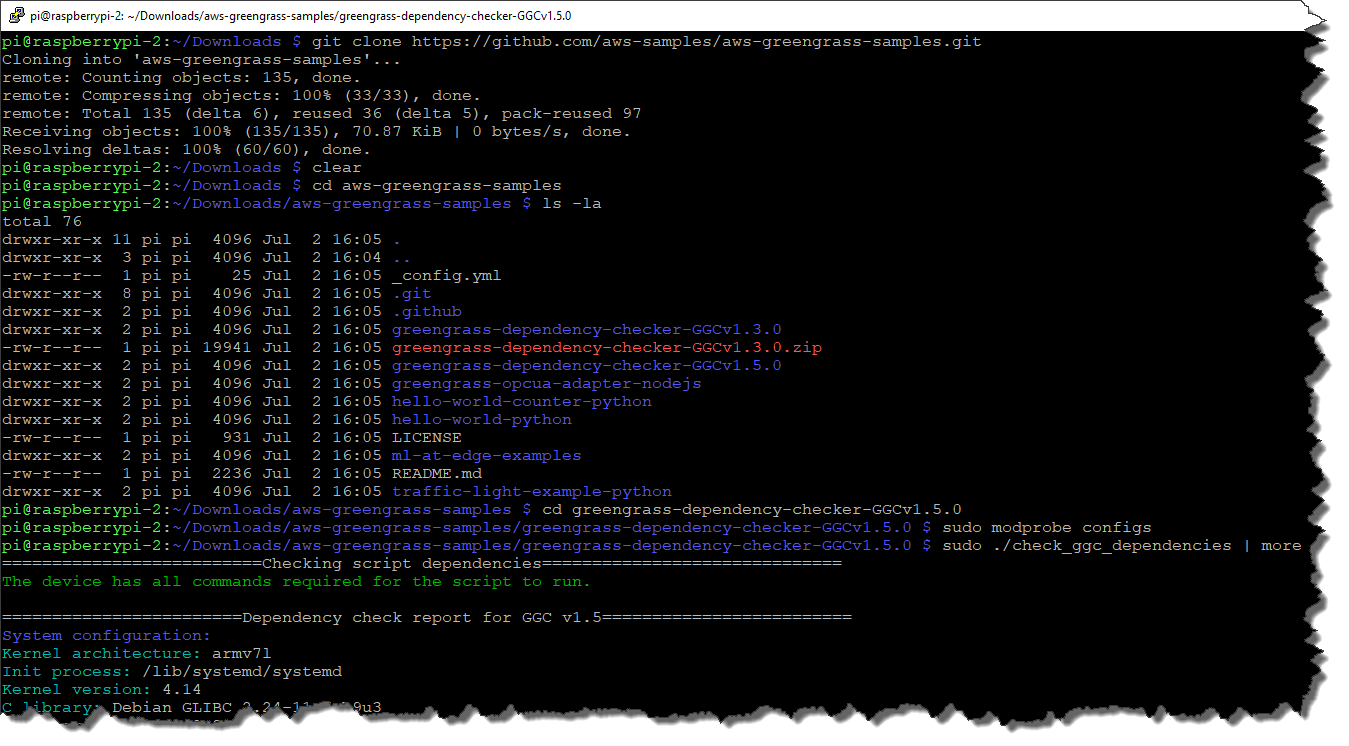The height and width of the screenshot is (746, 1349).
Task: Click the file size 19941 in the listing
Action: (x=227, y=348)
